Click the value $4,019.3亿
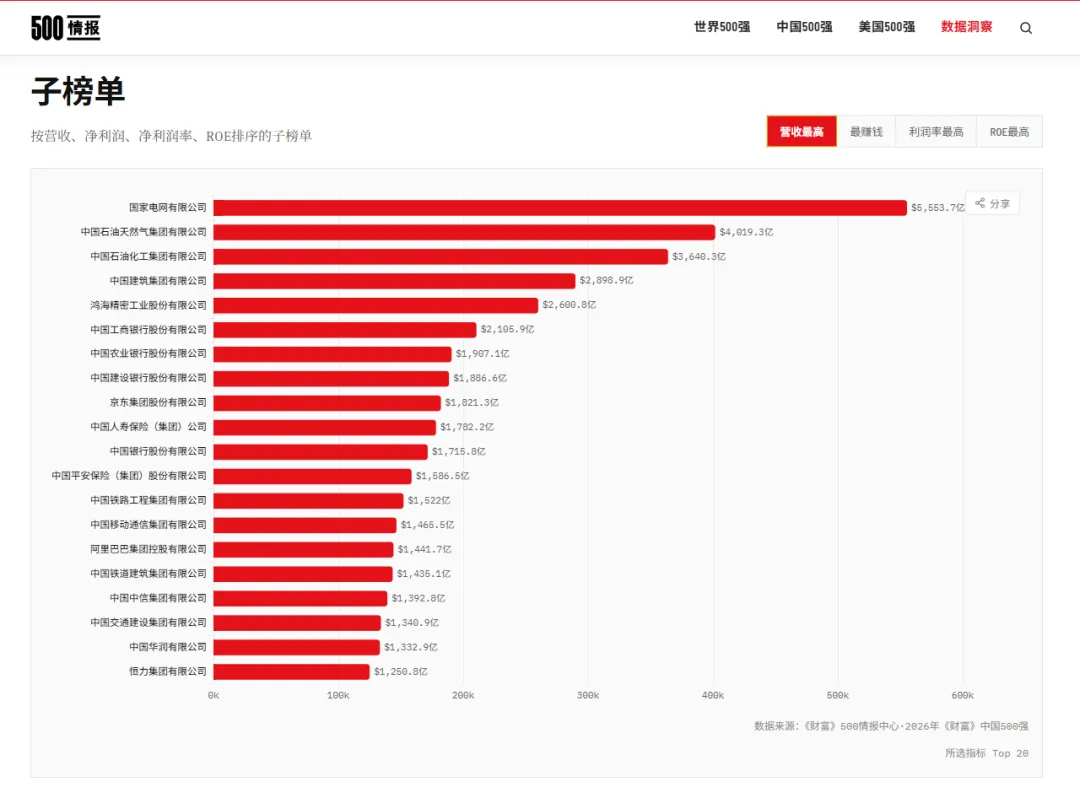 pos(746,232)
